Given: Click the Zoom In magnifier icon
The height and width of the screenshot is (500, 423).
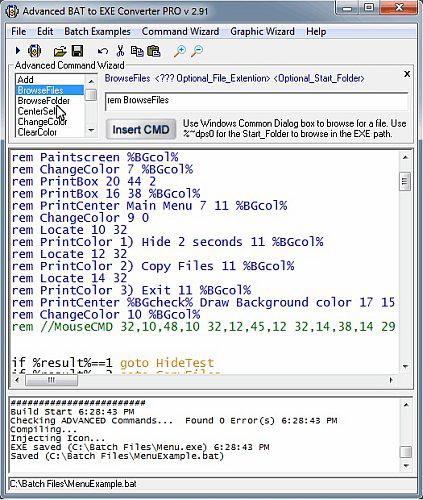Looking at the screenshot, I should click(180, 51).
